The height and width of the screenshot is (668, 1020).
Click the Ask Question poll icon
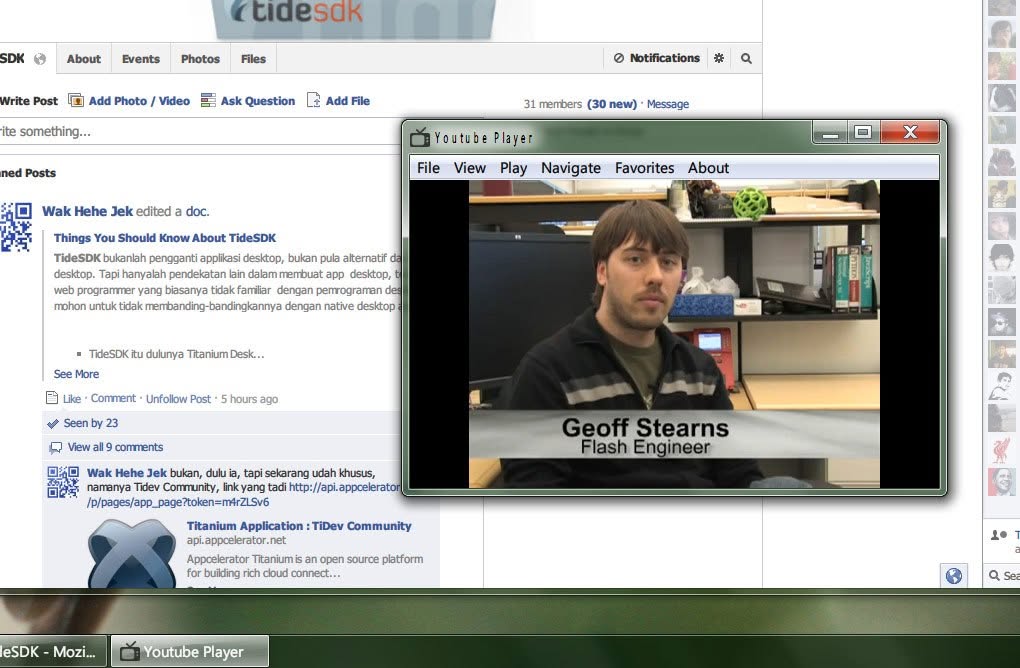tap(208, 100)
